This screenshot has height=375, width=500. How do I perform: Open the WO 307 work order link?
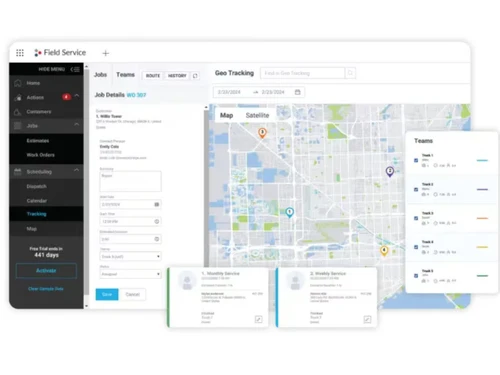pyautogui.click(x=136, y=95)
